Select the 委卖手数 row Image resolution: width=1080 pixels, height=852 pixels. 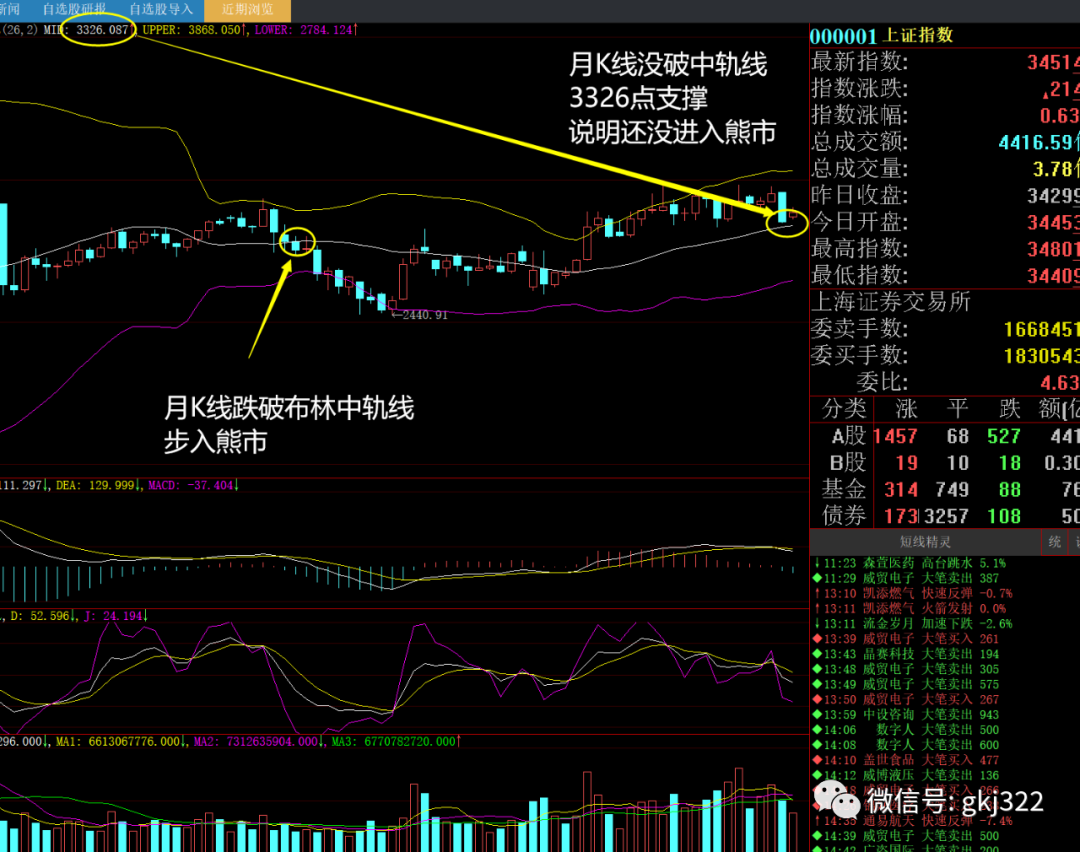[x=945, y=329]
